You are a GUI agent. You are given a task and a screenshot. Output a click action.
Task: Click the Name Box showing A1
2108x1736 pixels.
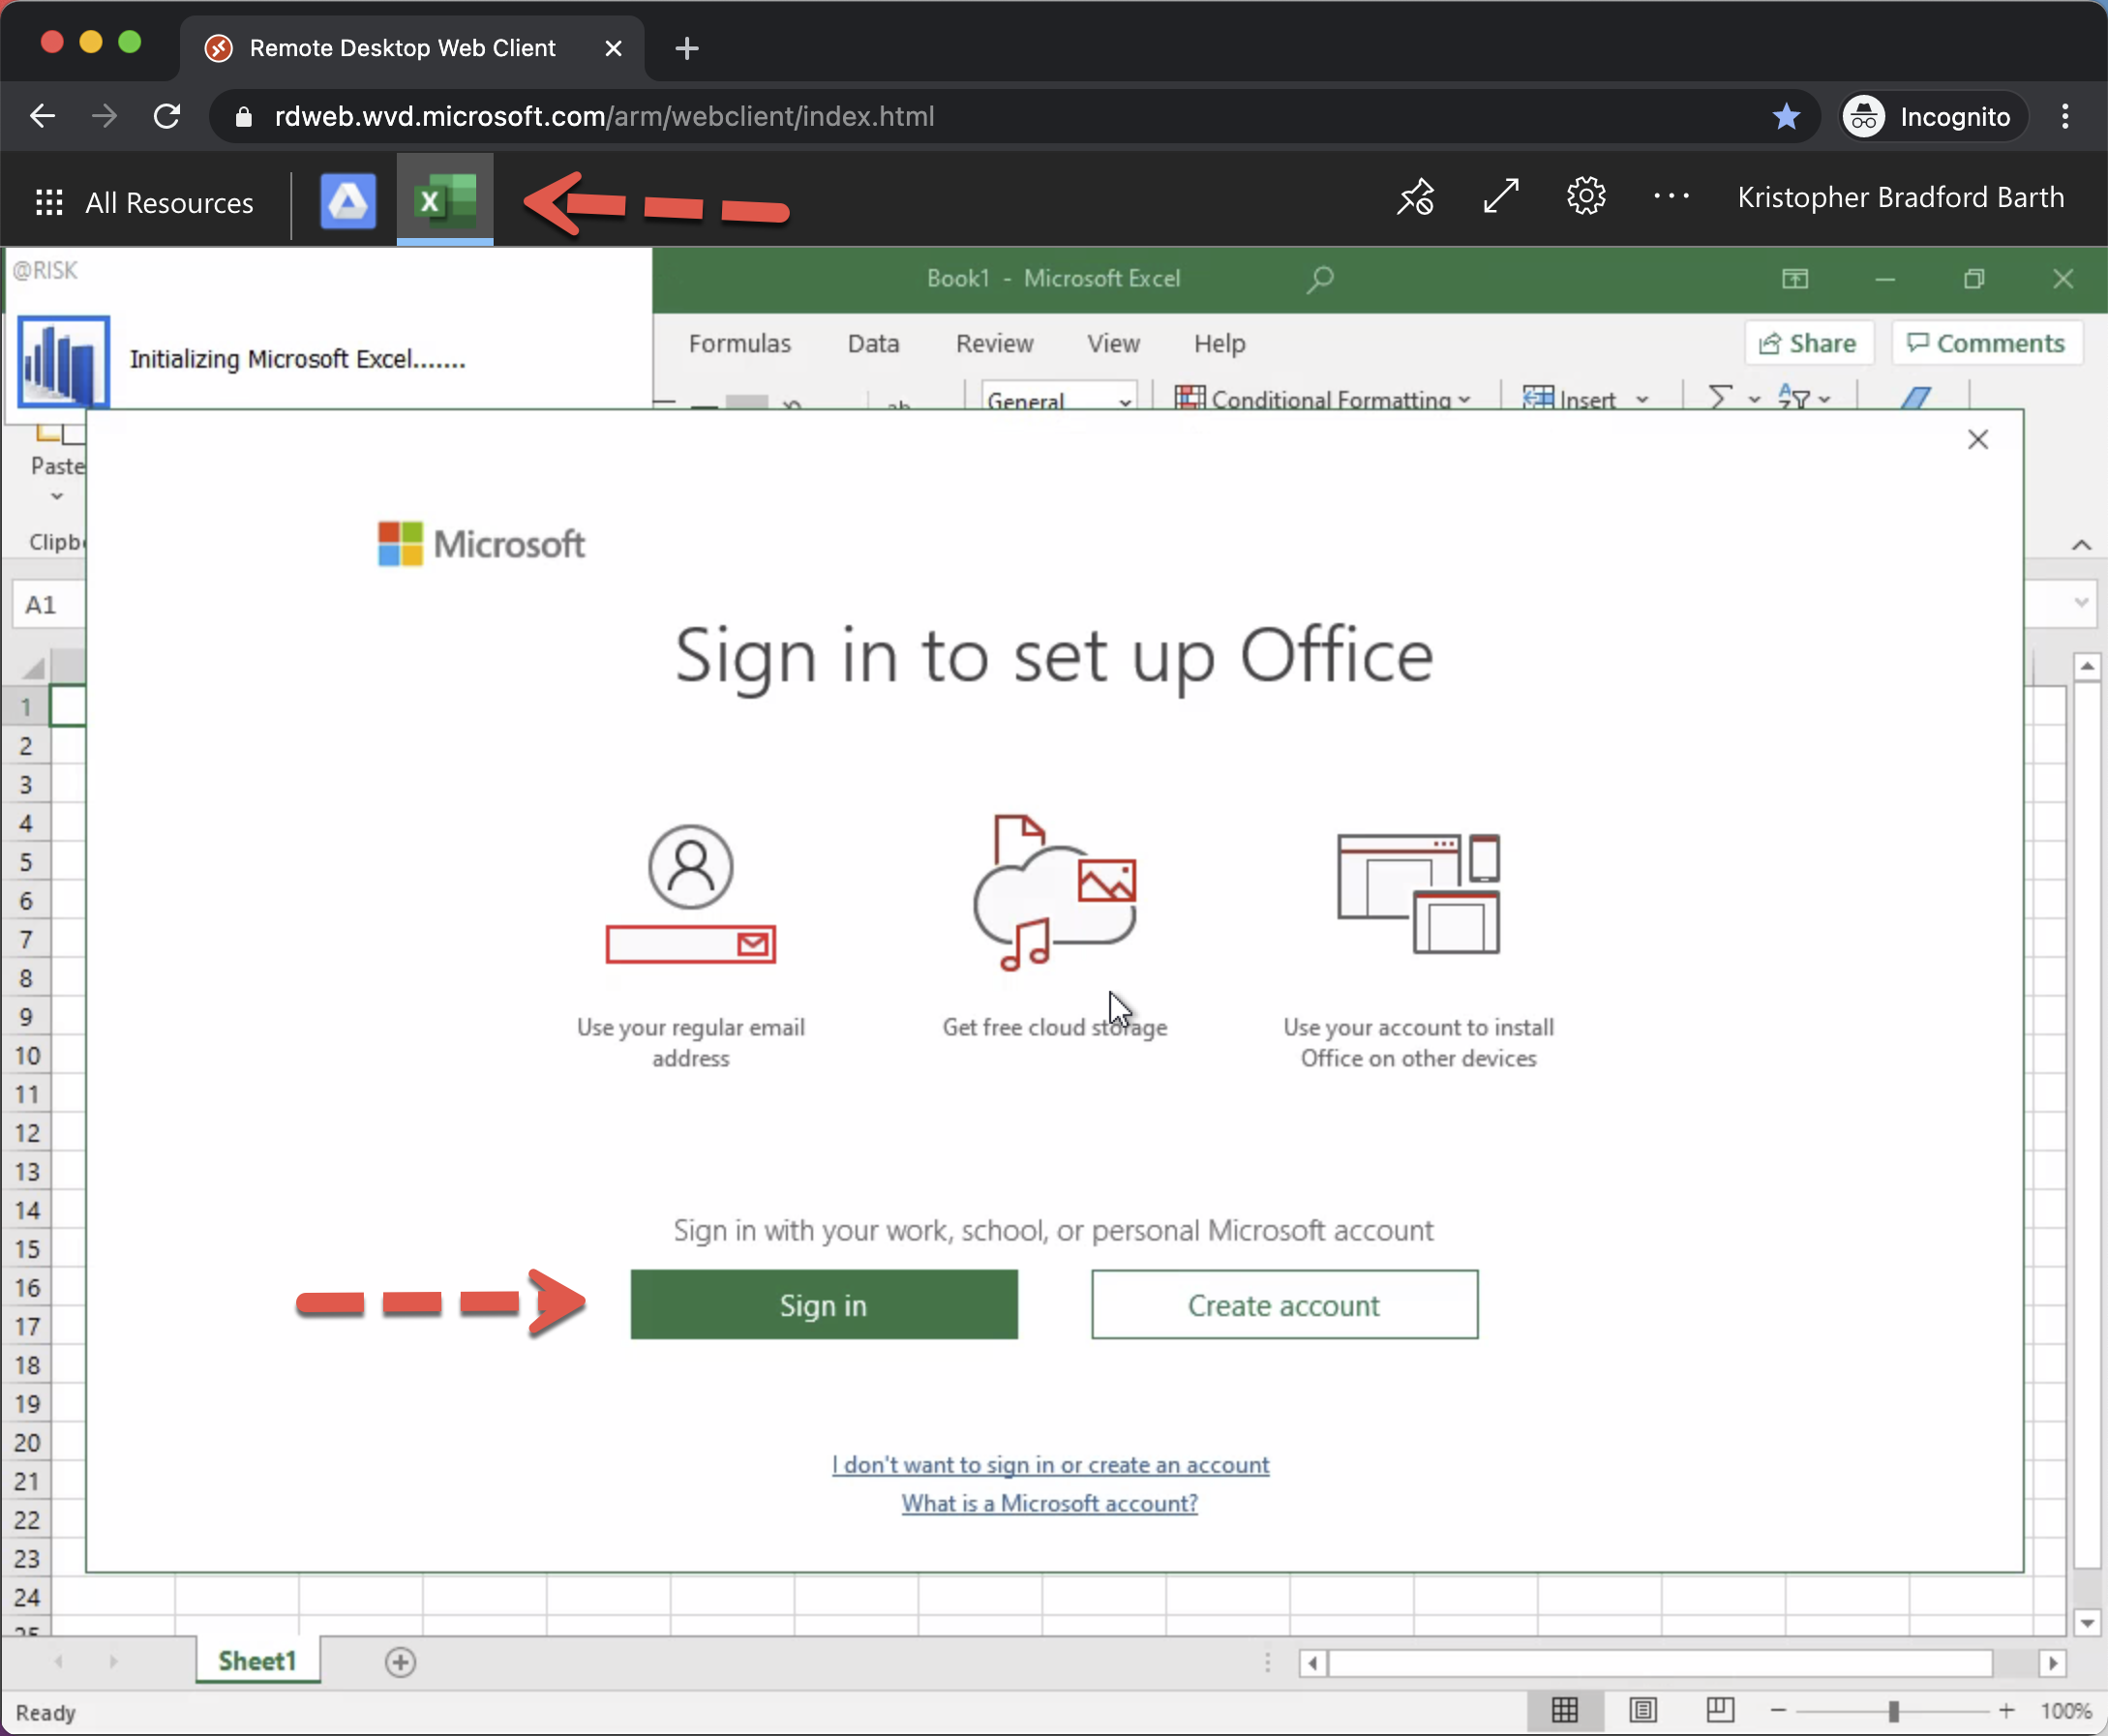pyautogui.click(x=48, y=605)
